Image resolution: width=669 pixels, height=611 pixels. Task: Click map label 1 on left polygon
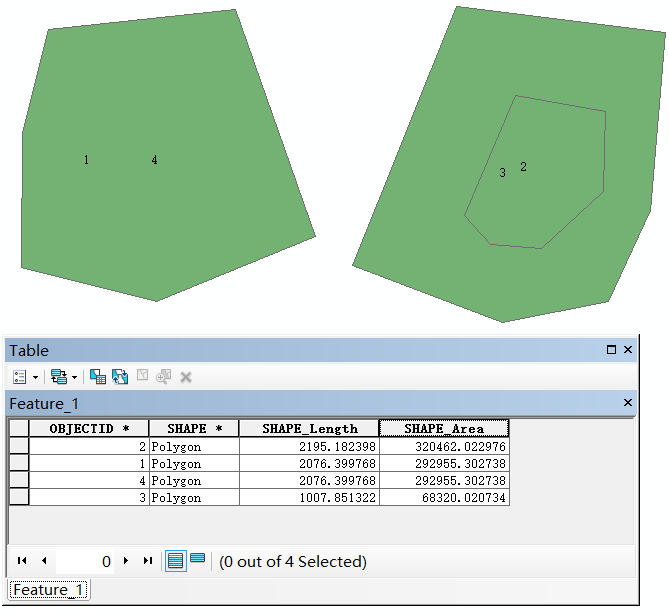pyautogui.click(x=86, y=160)
